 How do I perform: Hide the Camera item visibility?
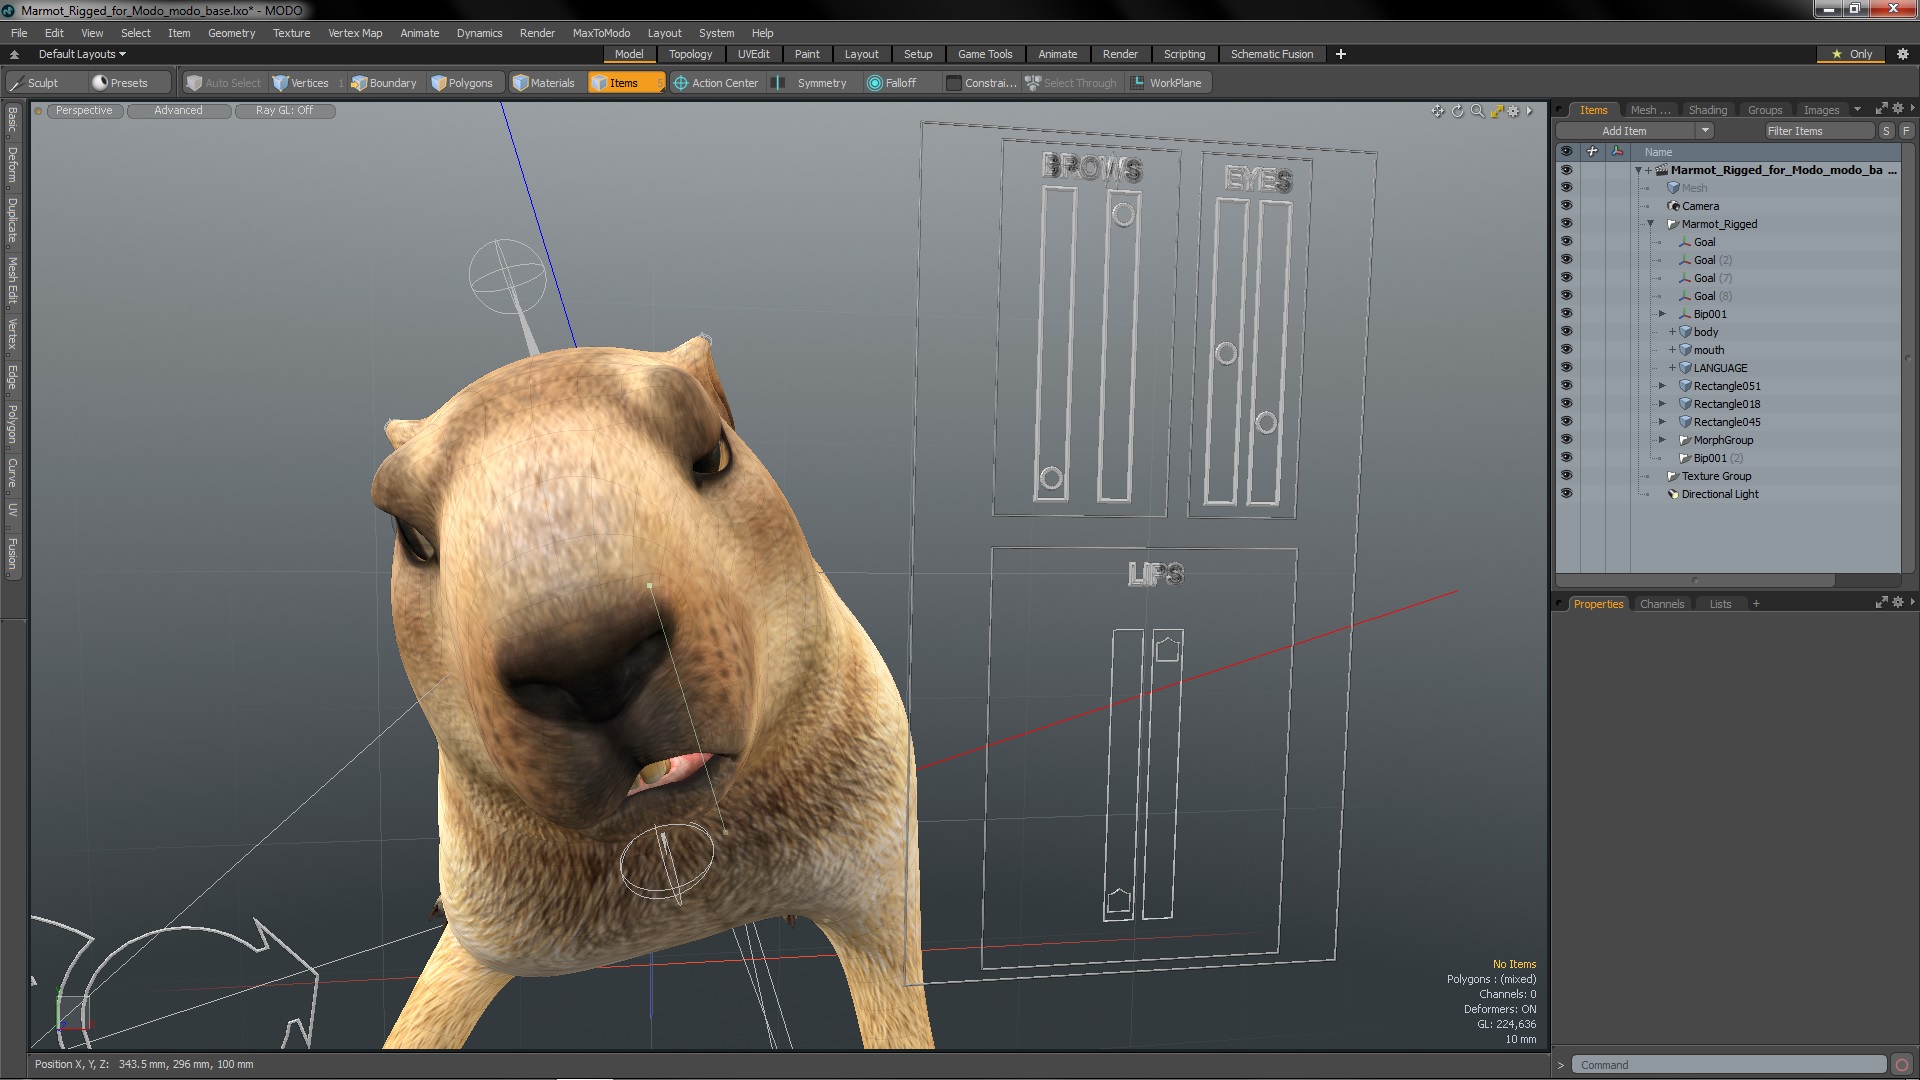(1566, 206)
